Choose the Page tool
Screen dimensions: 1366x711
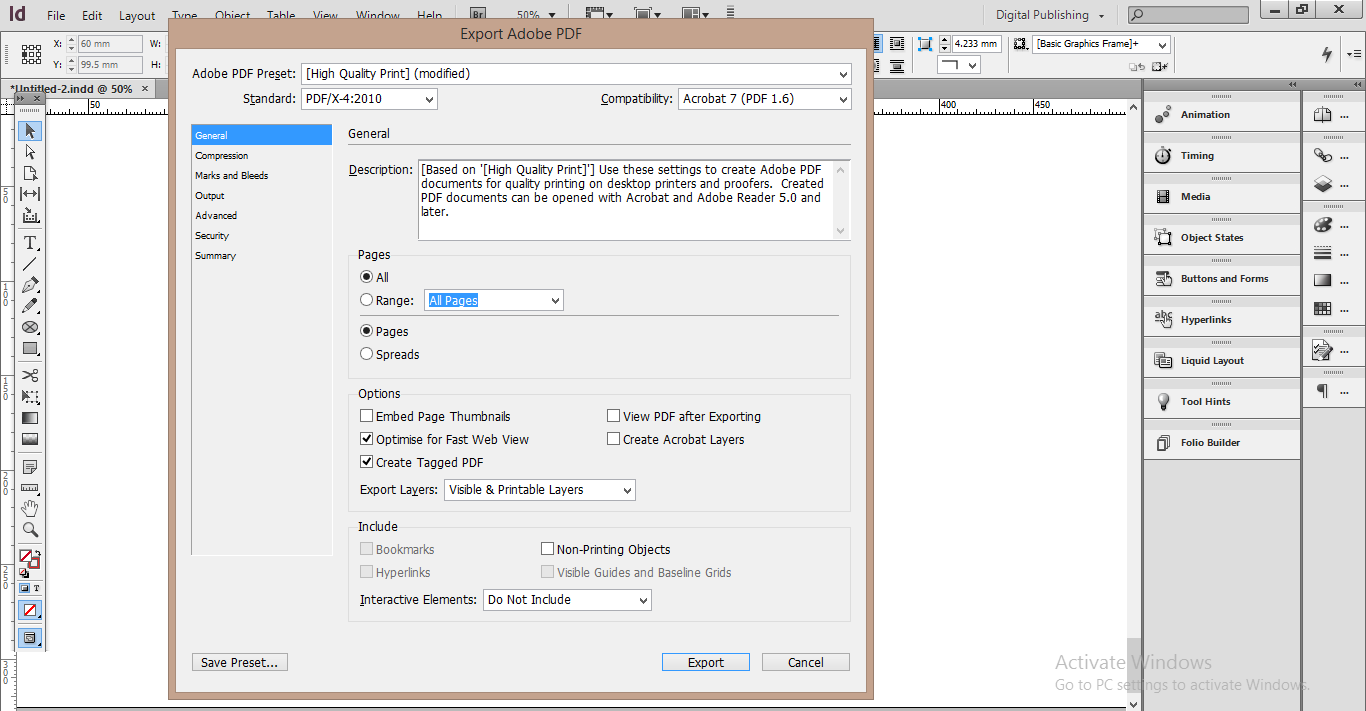30,173
